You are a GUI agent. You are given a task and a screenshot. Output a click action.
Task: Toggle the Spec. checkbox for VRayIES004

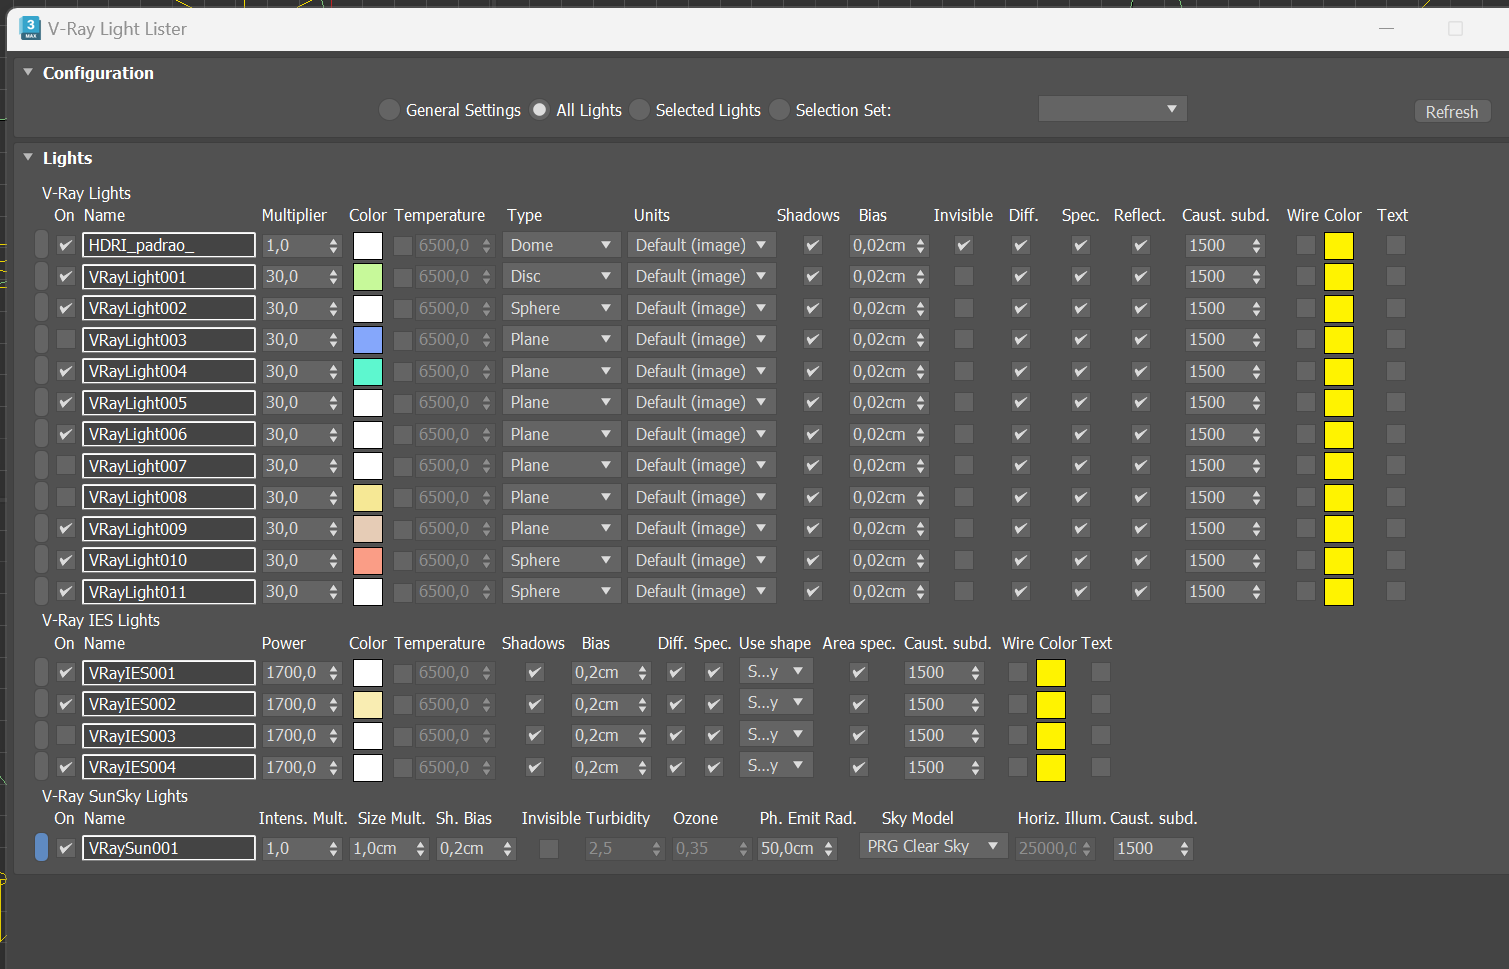(x=714, y=767)
